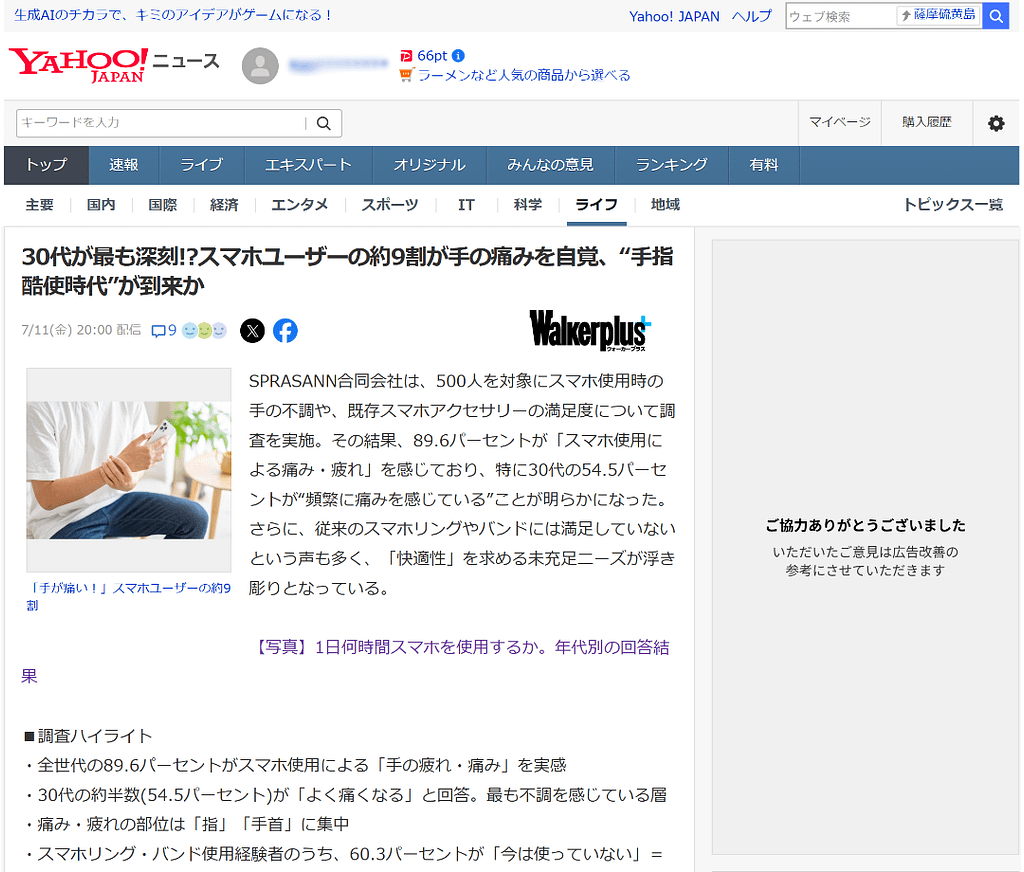Open the エンタメ category
The image size is (1024, 872).
pos(300,205)
